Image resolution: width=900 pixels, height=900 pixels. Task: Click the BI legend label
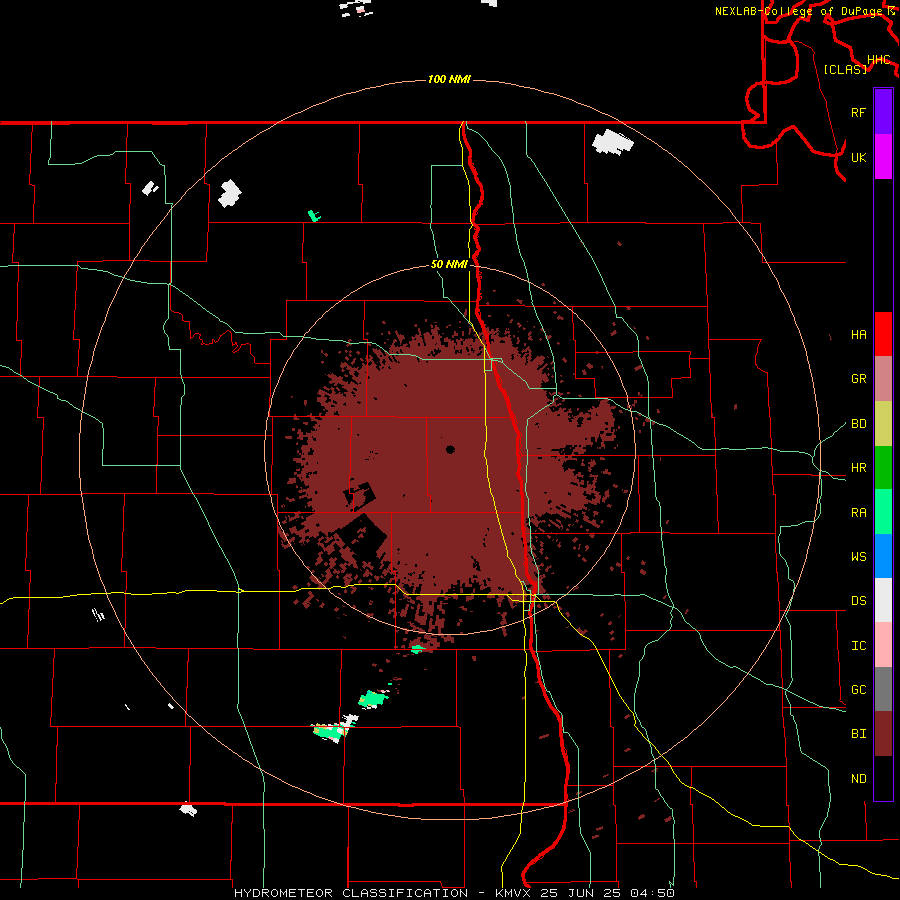858,734
